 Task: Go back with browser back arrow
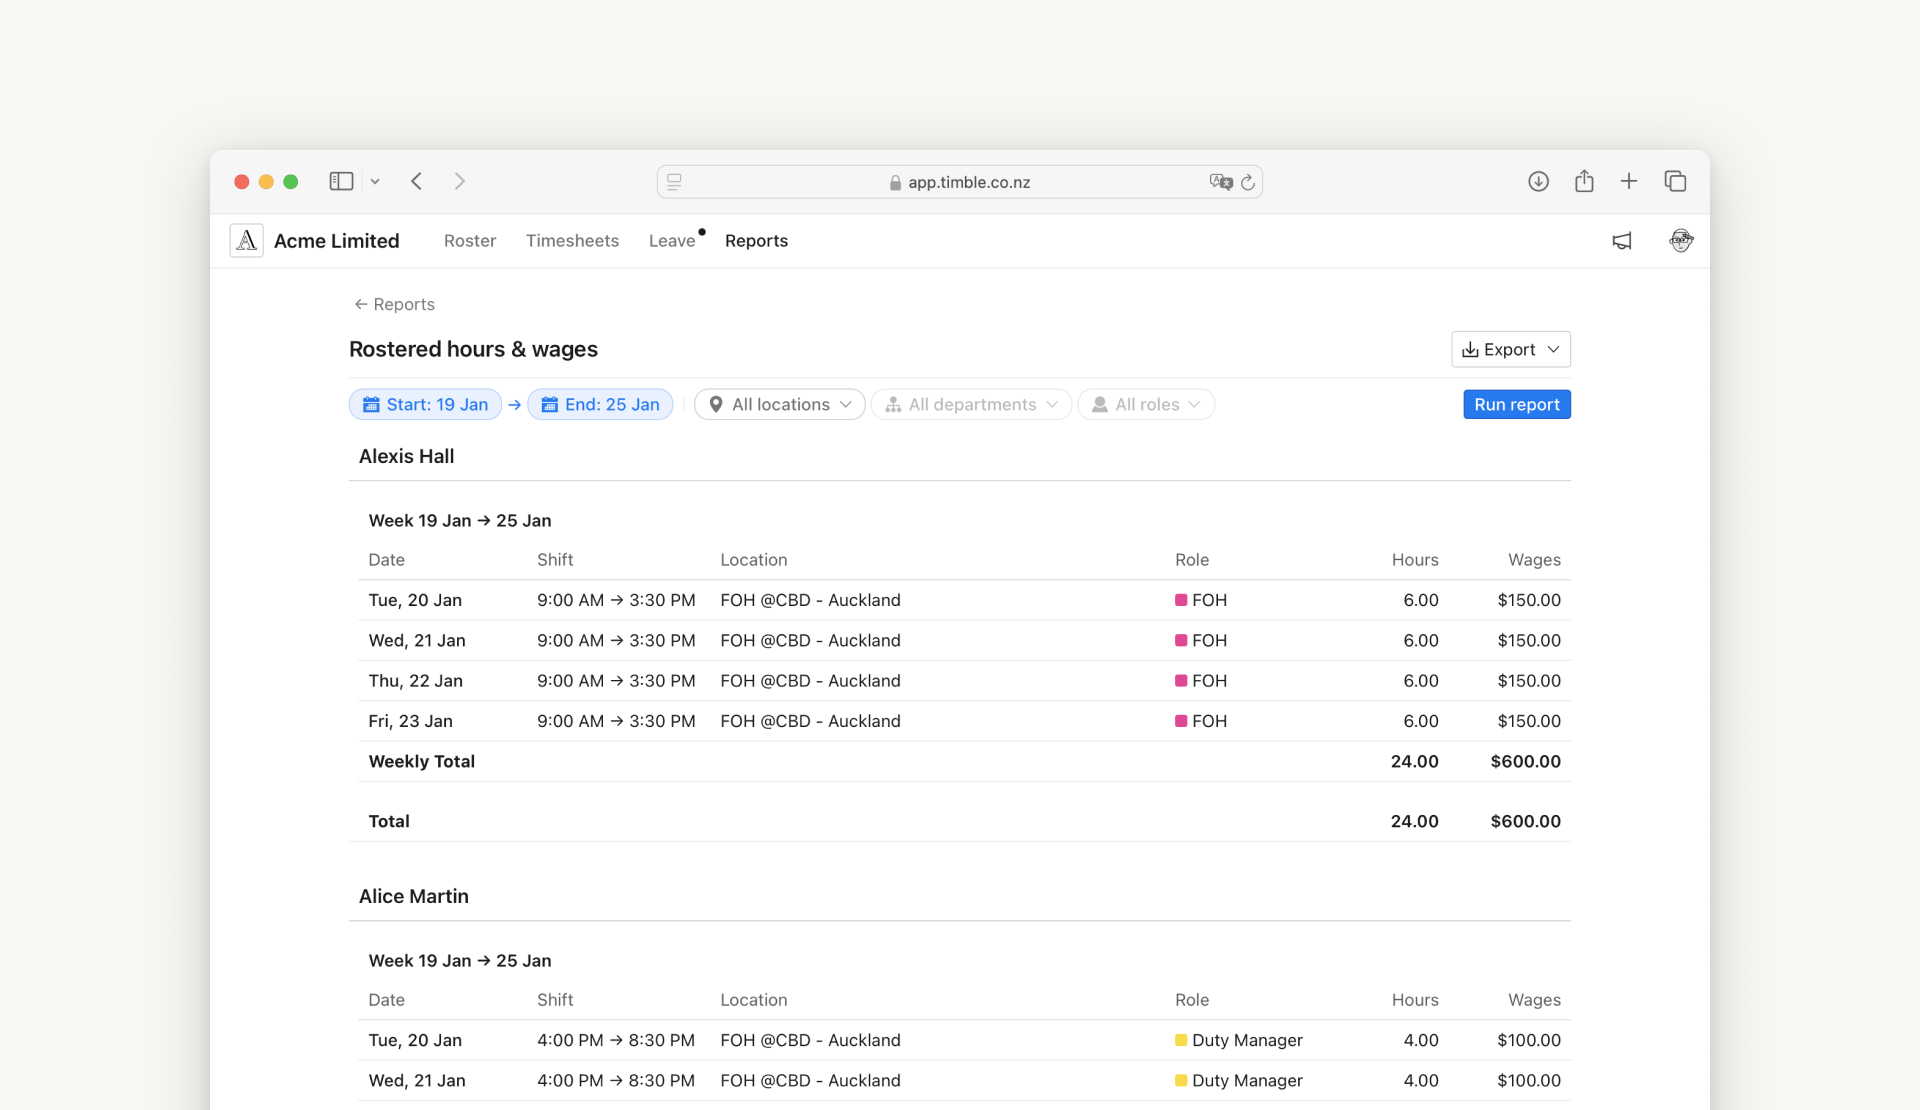pyautogui.click(x=417, y=181)
